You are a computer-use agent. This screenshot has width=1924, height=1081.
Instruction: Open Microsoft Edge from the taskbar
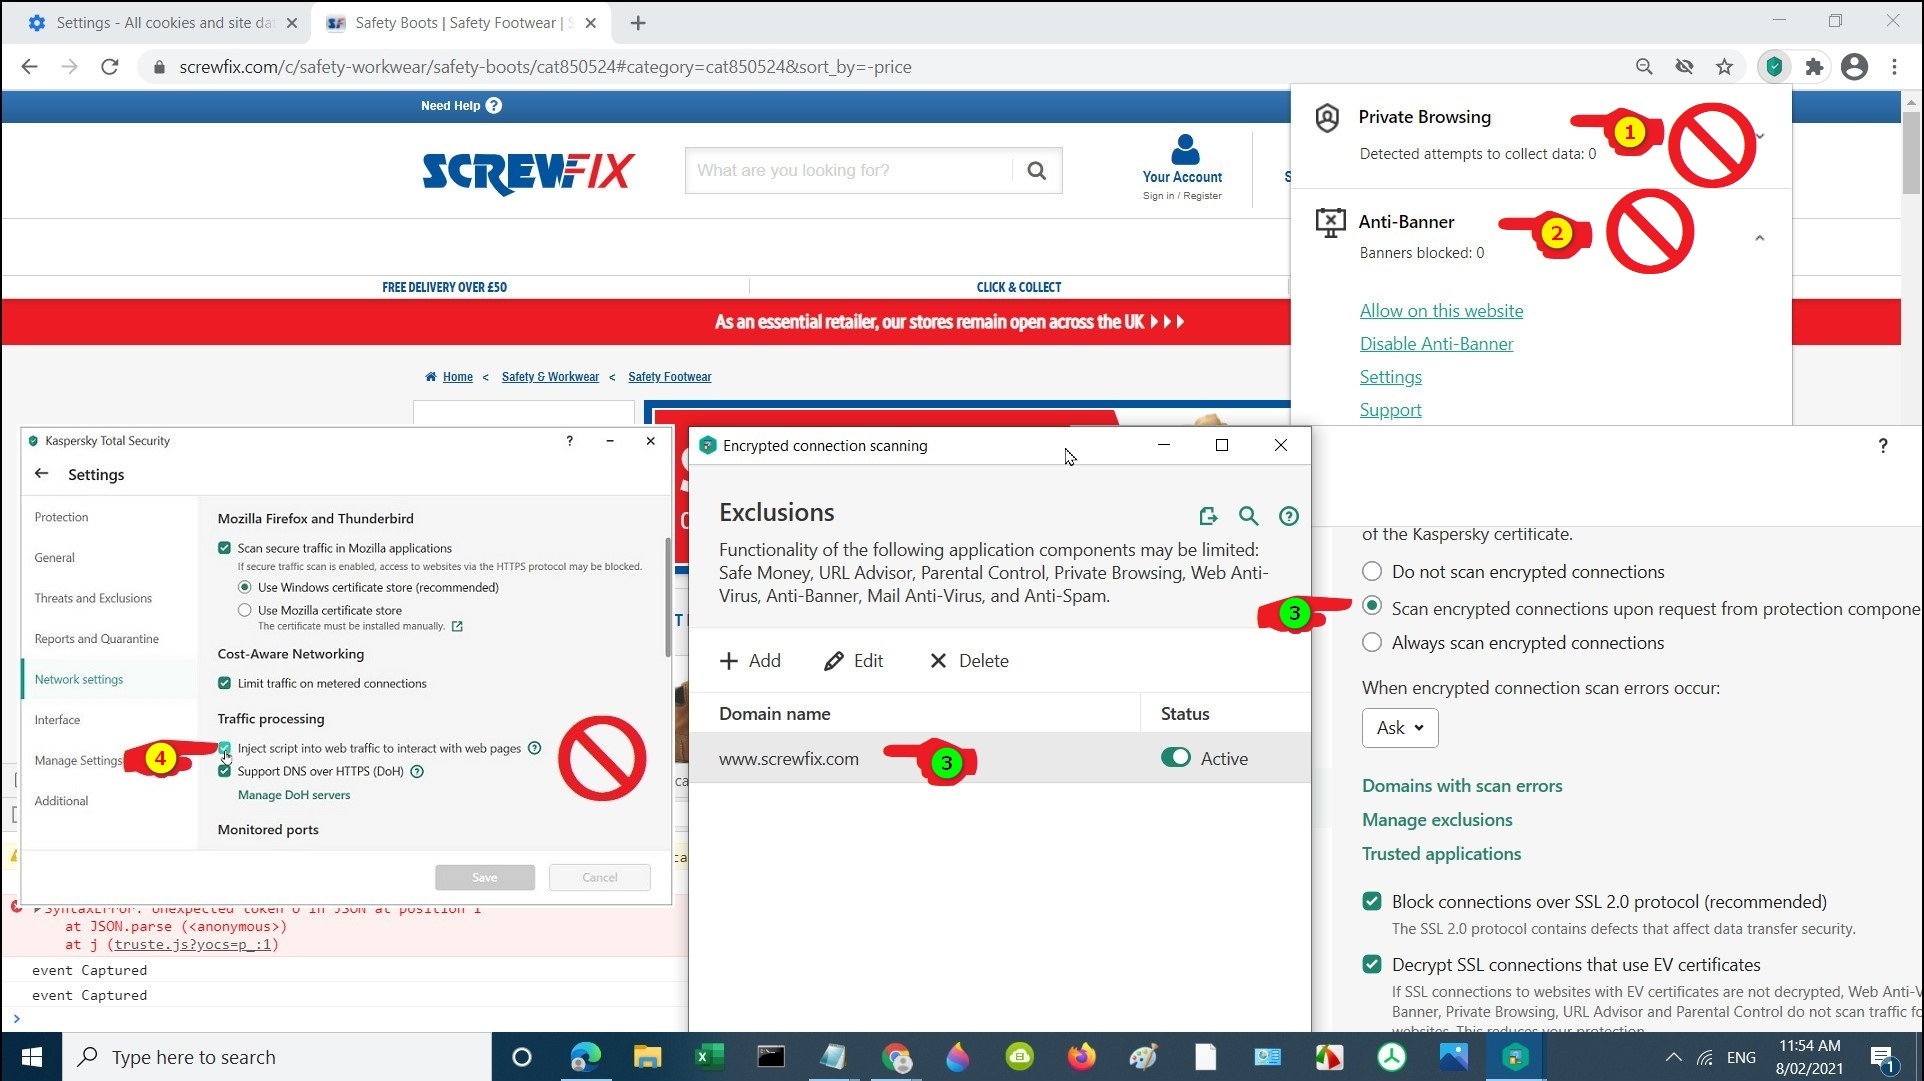click(x=585, y=1057)
